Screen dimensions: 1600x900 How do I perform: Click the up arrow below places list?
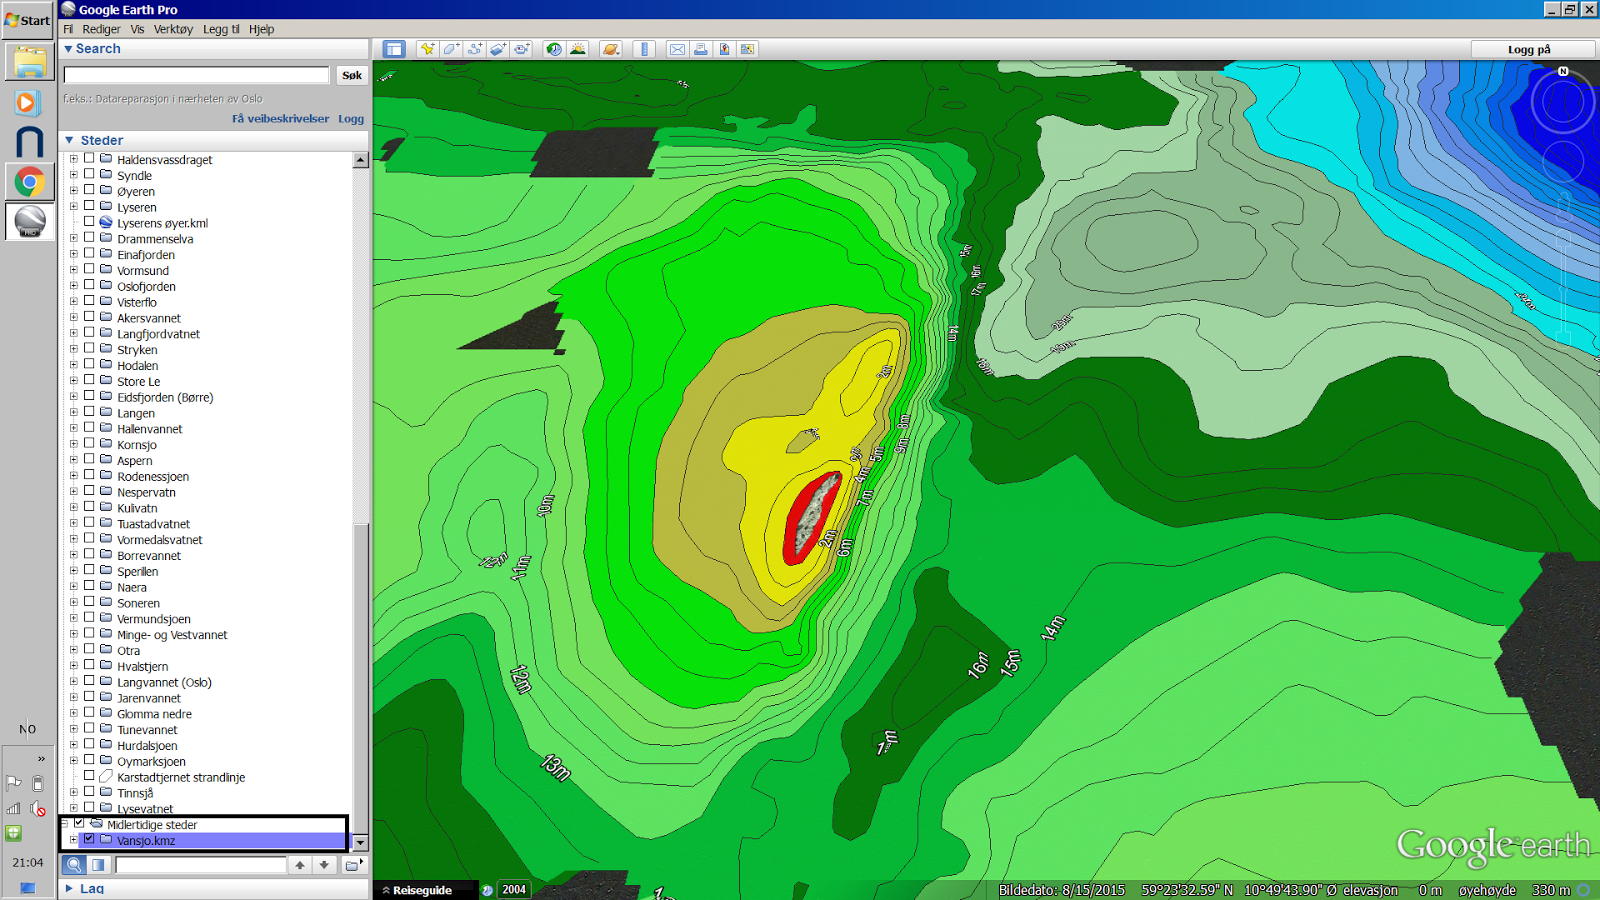(300, 865)
